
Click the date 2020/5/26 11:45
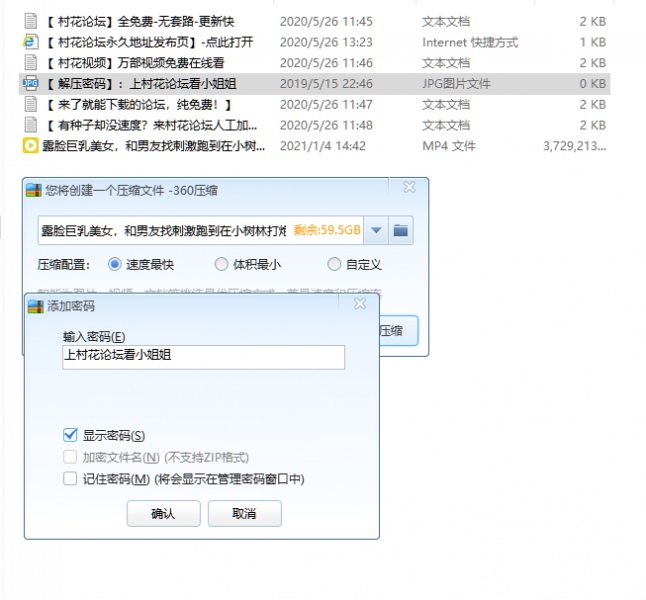[326, 21]
